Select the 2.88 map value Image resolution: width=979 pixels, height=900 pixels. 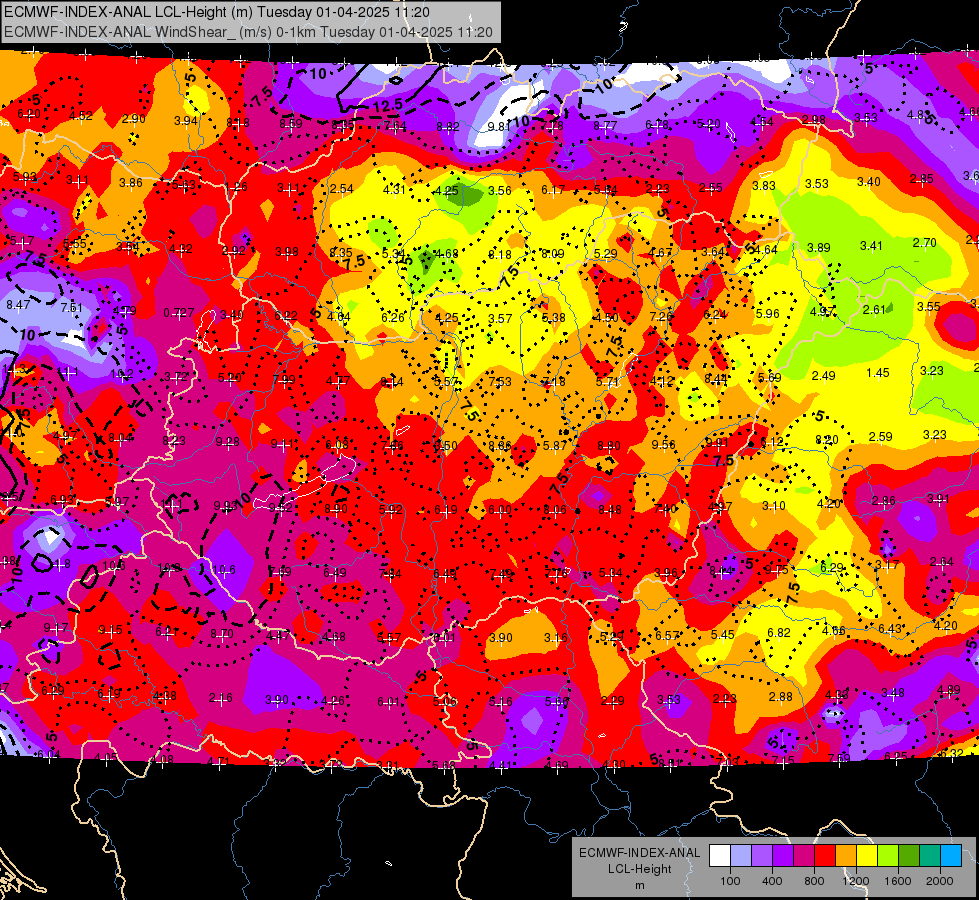(780, 696)
